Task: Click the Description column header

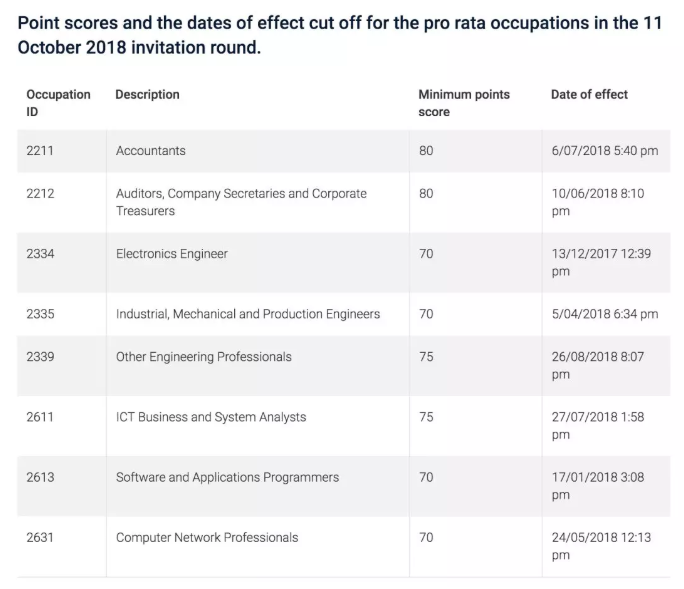Action: tap(147, 94)
